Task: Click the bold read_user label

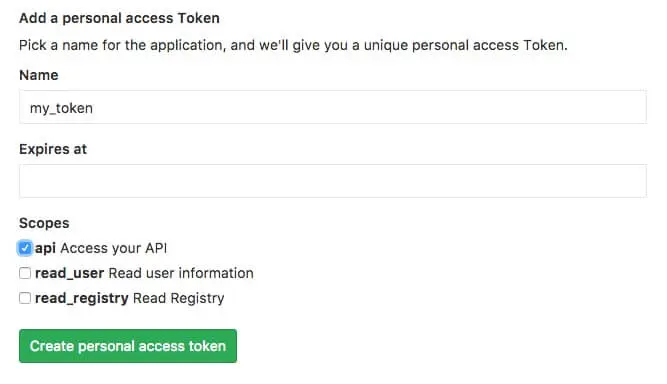Action: tap(69, 273)
